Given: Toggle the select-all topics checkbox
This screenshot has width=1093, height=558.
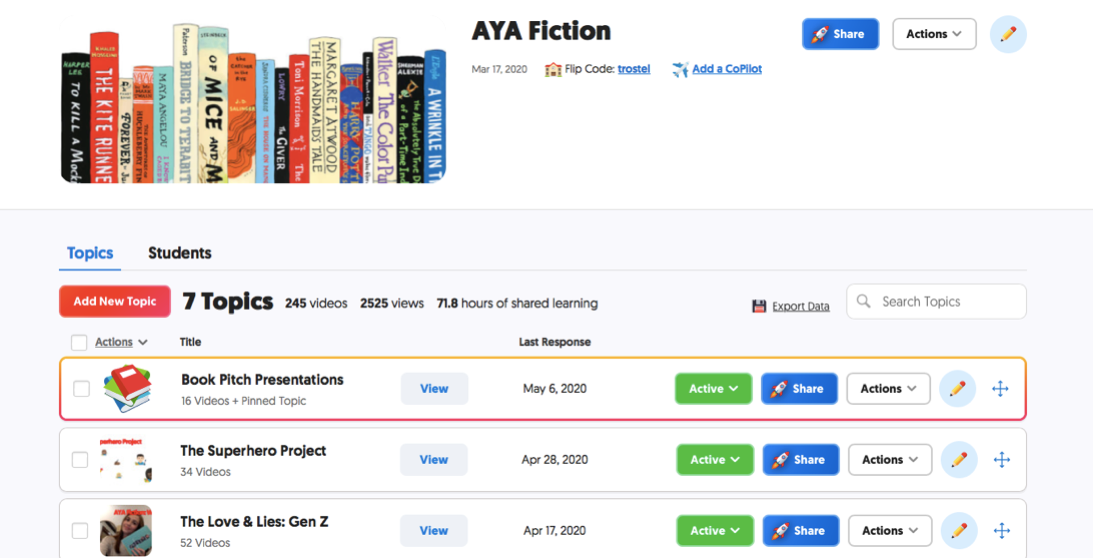Looking at the screenshot, I should 79,343.
